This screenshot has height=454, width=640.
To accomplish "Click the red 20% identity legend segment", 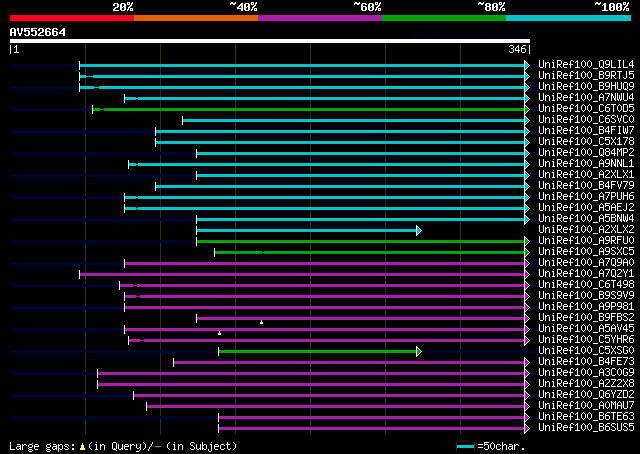I will pos(72,18).
